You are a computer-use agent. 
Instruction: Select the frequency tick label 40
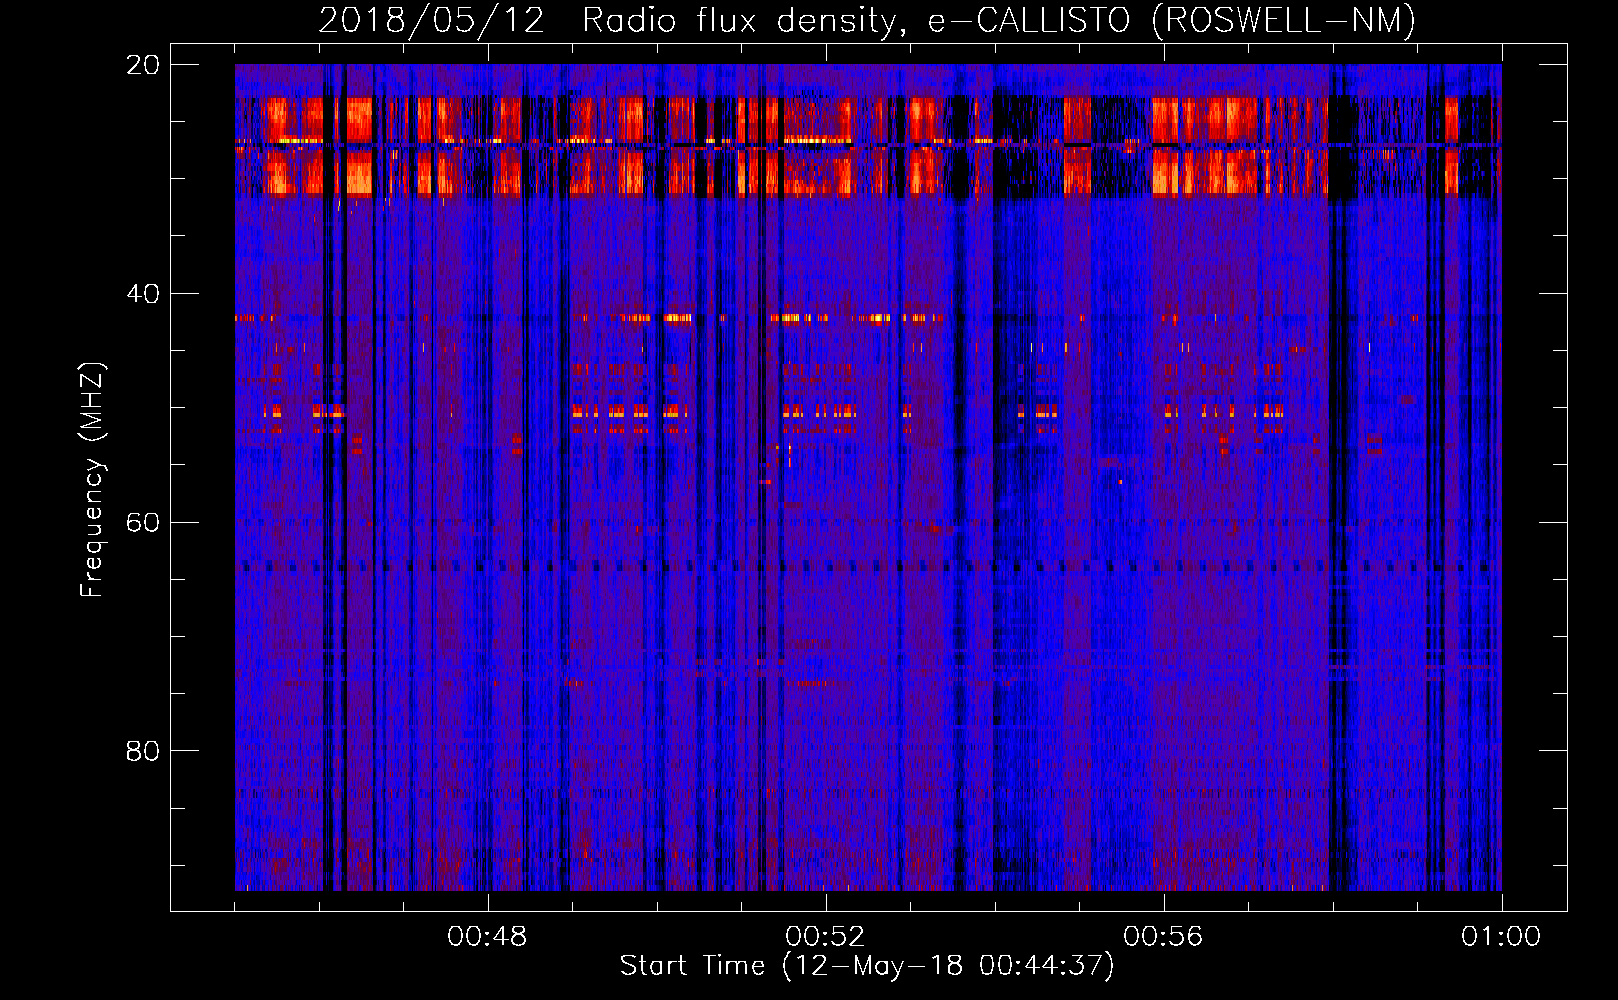tap(143, 294)
